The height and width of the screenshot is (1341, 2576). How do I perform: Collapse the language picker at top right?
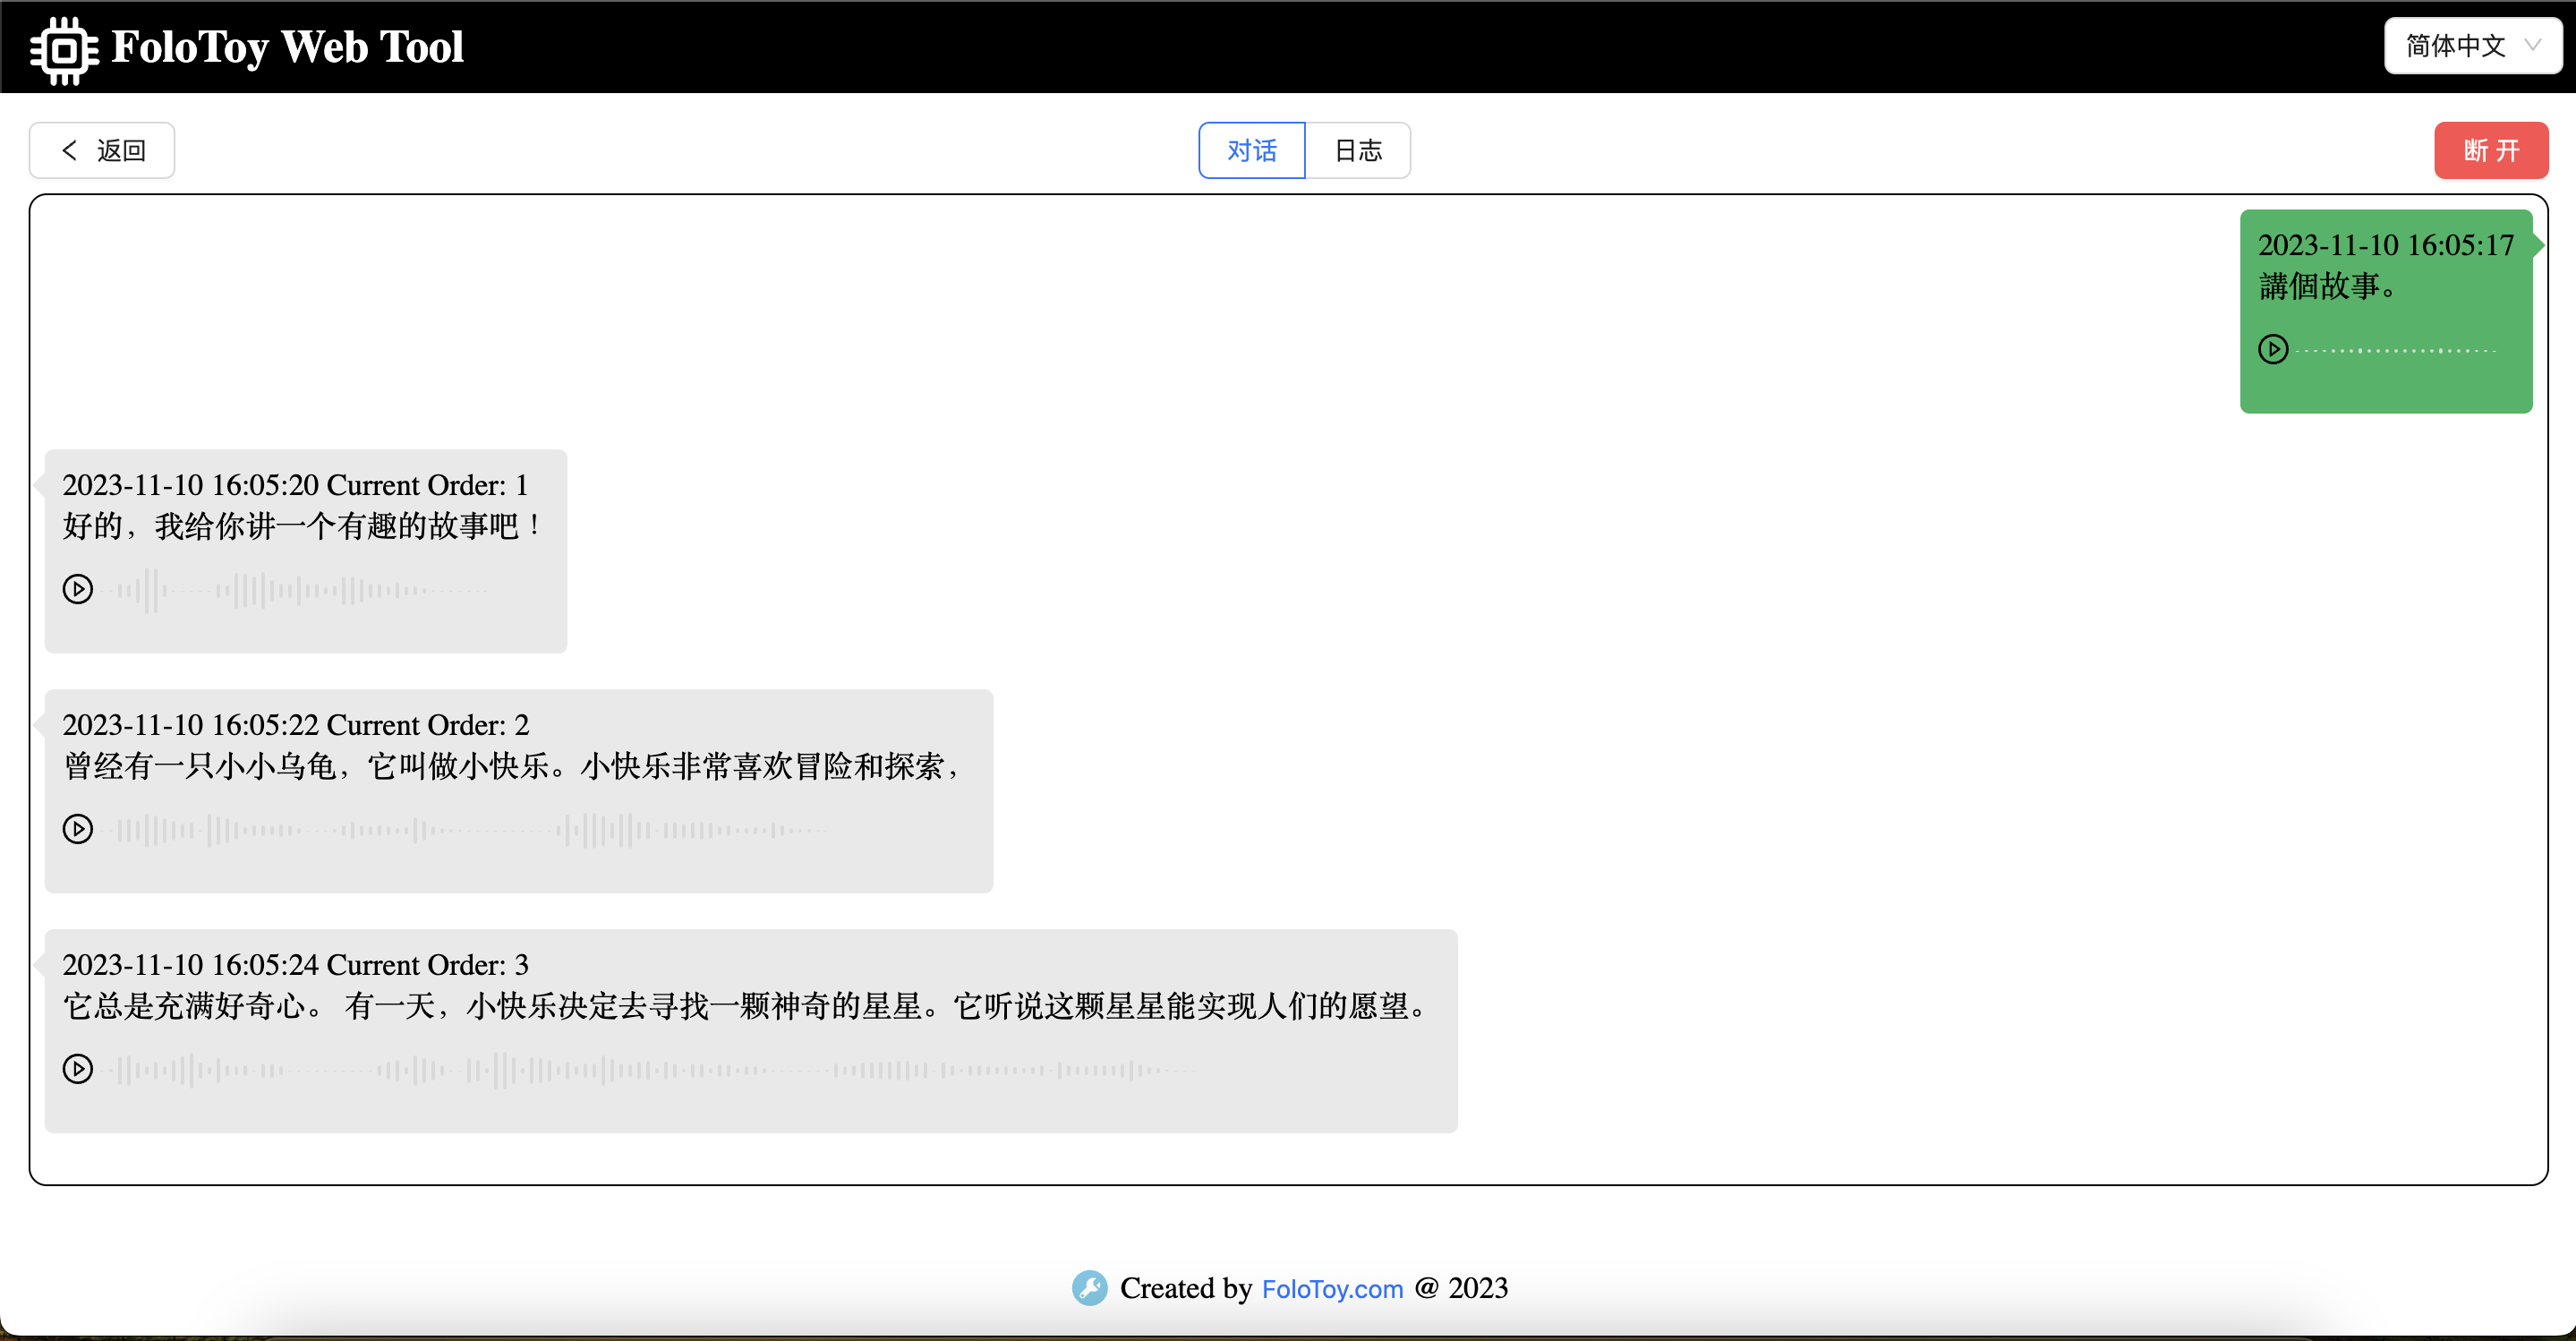[x=2472, y=45]
